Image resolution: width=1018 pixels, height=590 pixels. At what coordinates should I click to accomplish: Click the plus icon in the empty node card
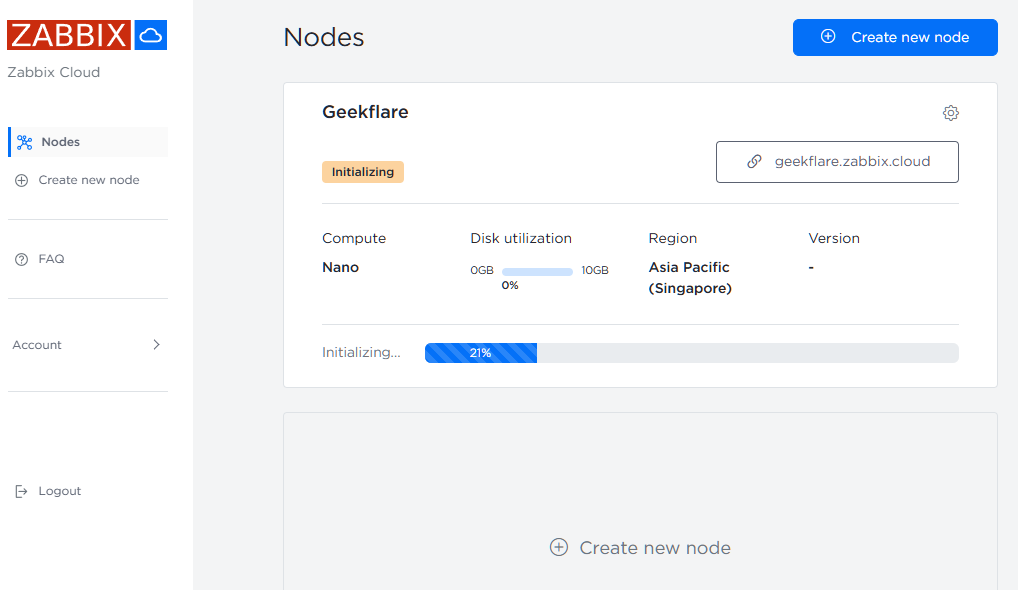coord(559,547)
